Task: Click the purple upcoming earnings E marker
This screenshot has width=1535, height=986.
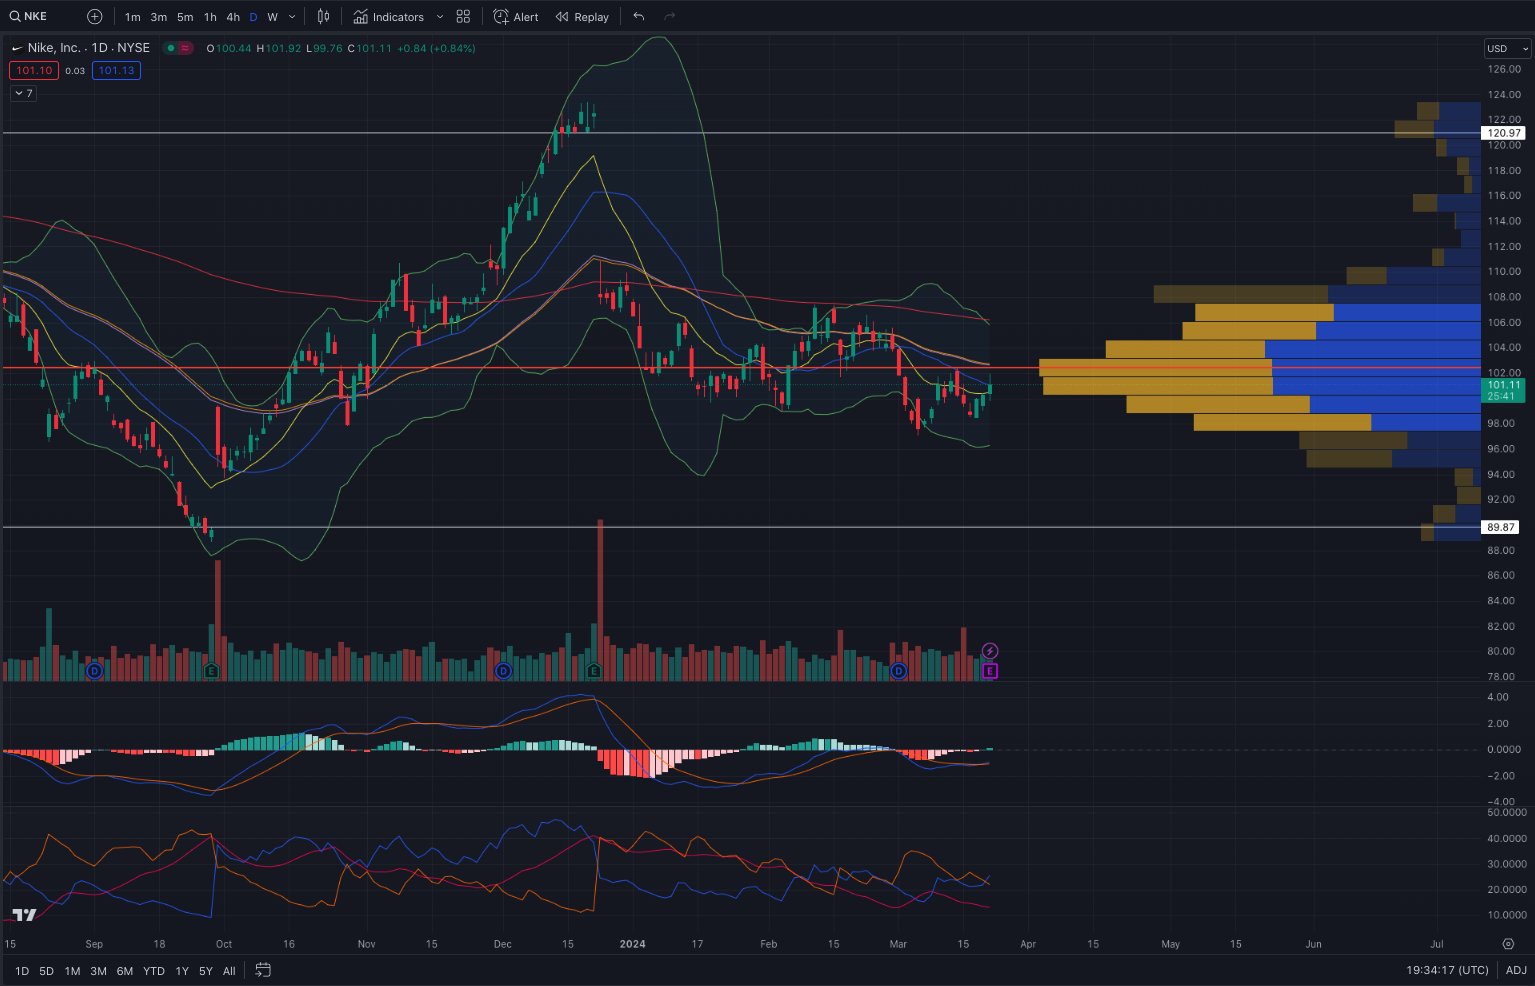Action: (989, 670)
